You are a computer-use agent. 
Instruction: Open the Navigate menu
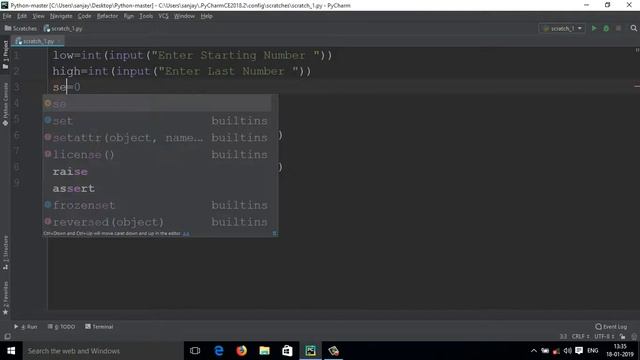click(x=61, y=16)
